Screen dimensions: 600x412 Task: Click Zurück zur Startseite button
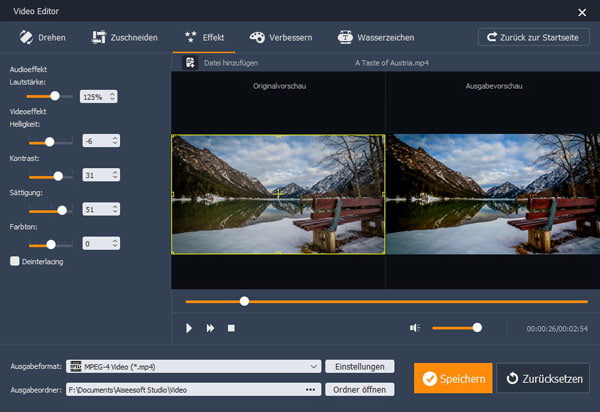(x=533, y=38)
